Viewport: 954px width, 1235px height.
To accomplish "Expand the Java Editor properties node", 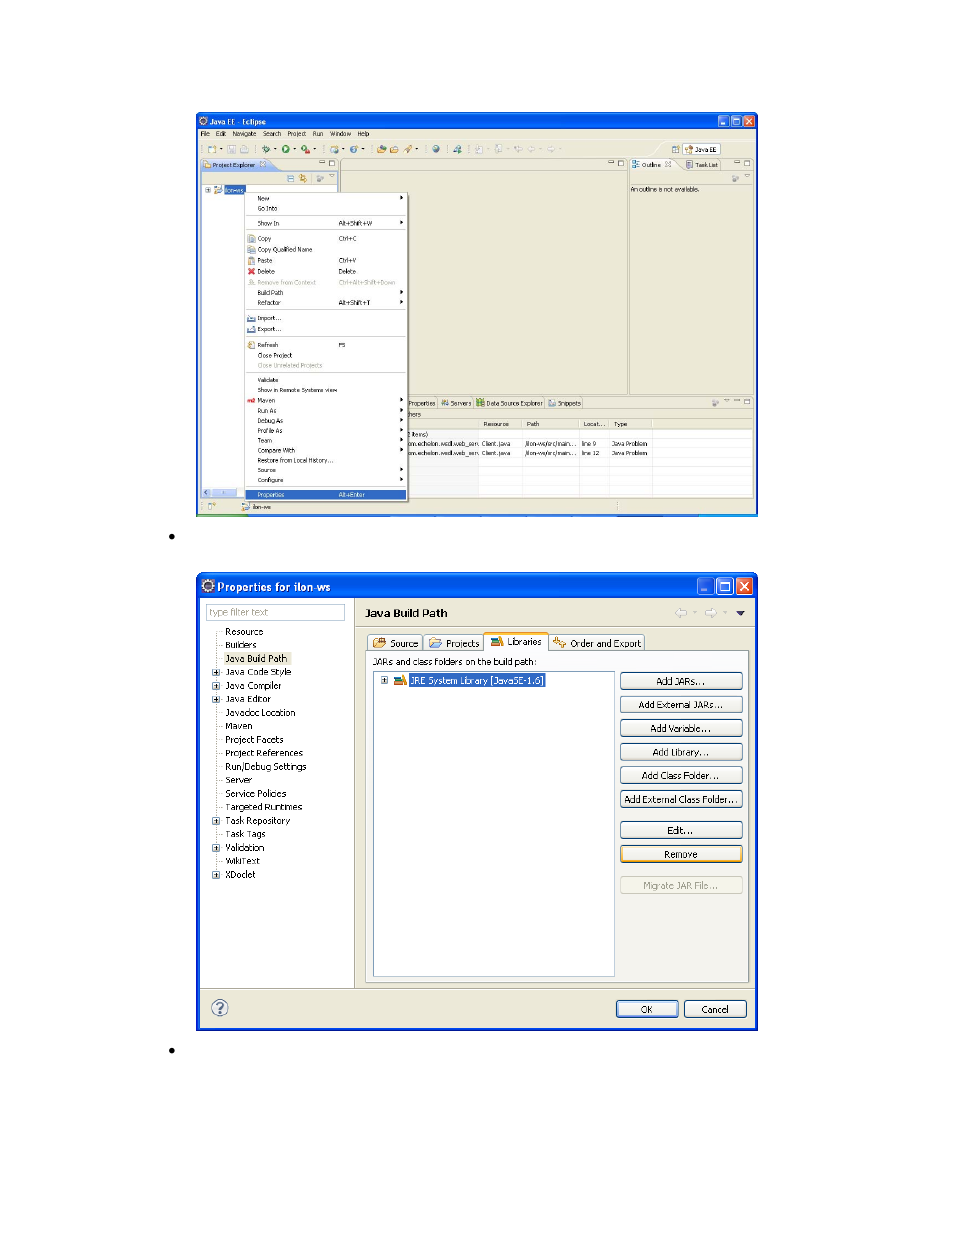I will coord(216,699).
